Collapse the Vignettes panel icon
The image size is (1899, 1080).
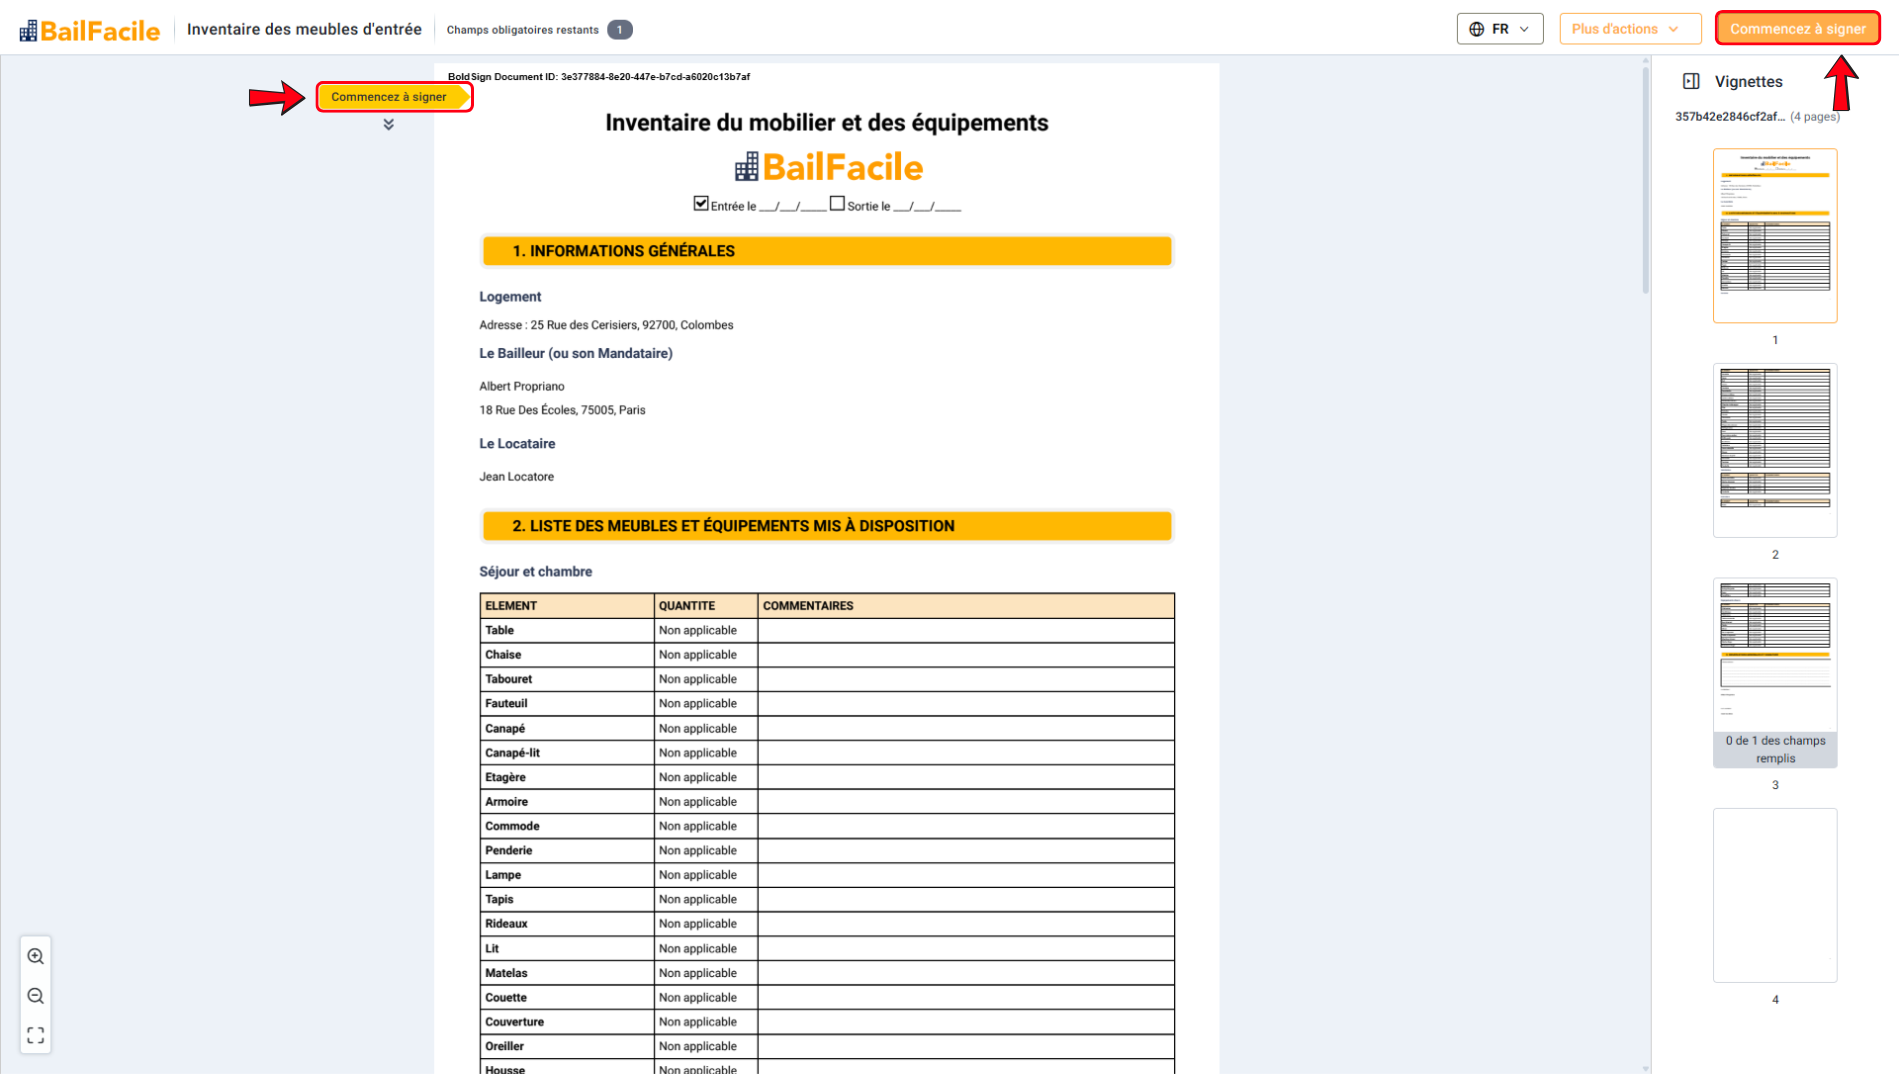[1691, 81]
